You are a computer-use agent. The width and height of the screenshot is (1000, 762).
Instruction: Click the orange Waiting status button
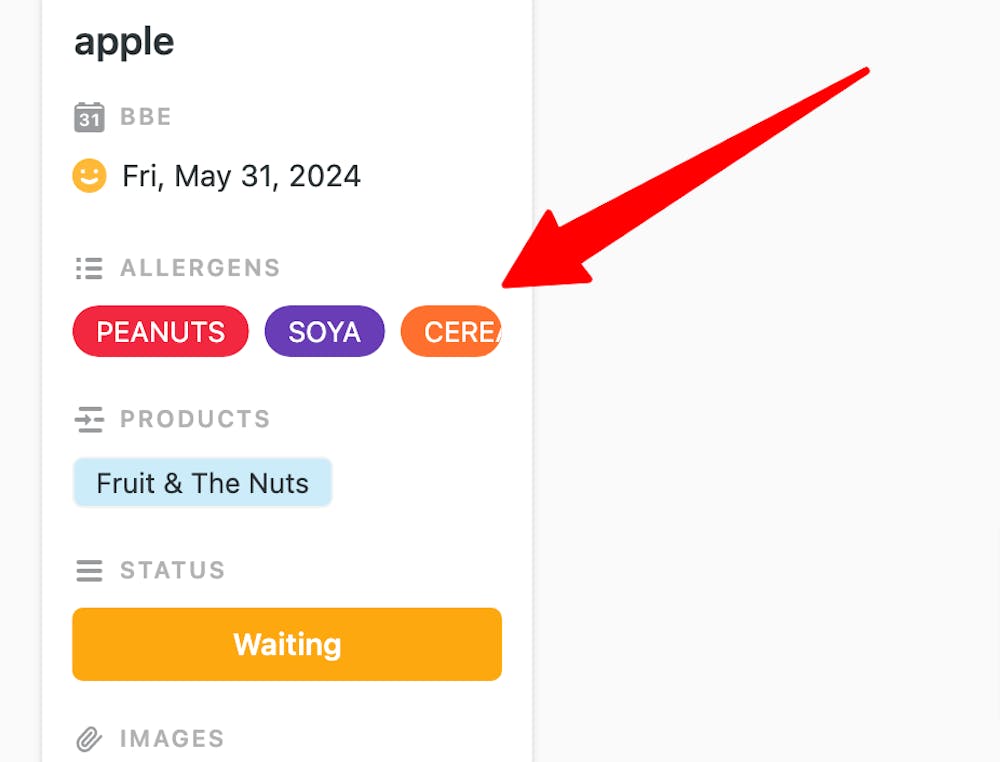286,645
